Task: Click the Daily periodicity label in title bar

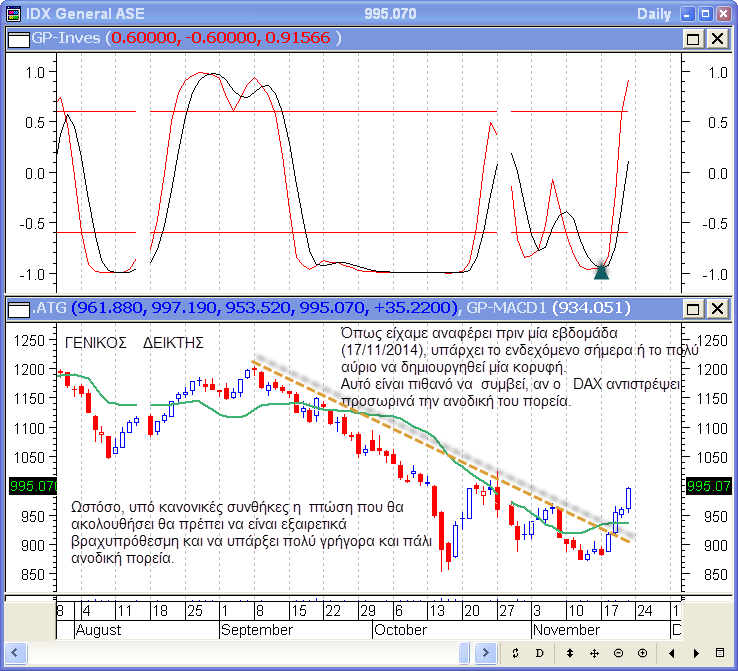Action: [654, 13]
